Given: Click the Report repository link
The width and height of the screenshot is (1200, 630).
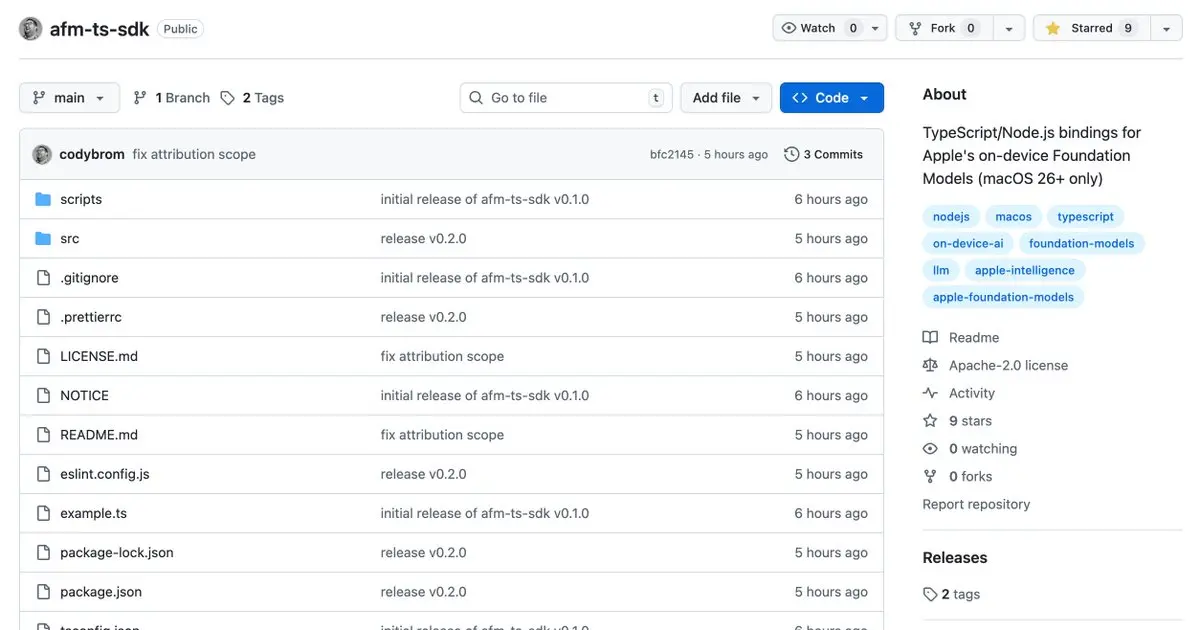Looking at the screenshot, I should (976, 504).
